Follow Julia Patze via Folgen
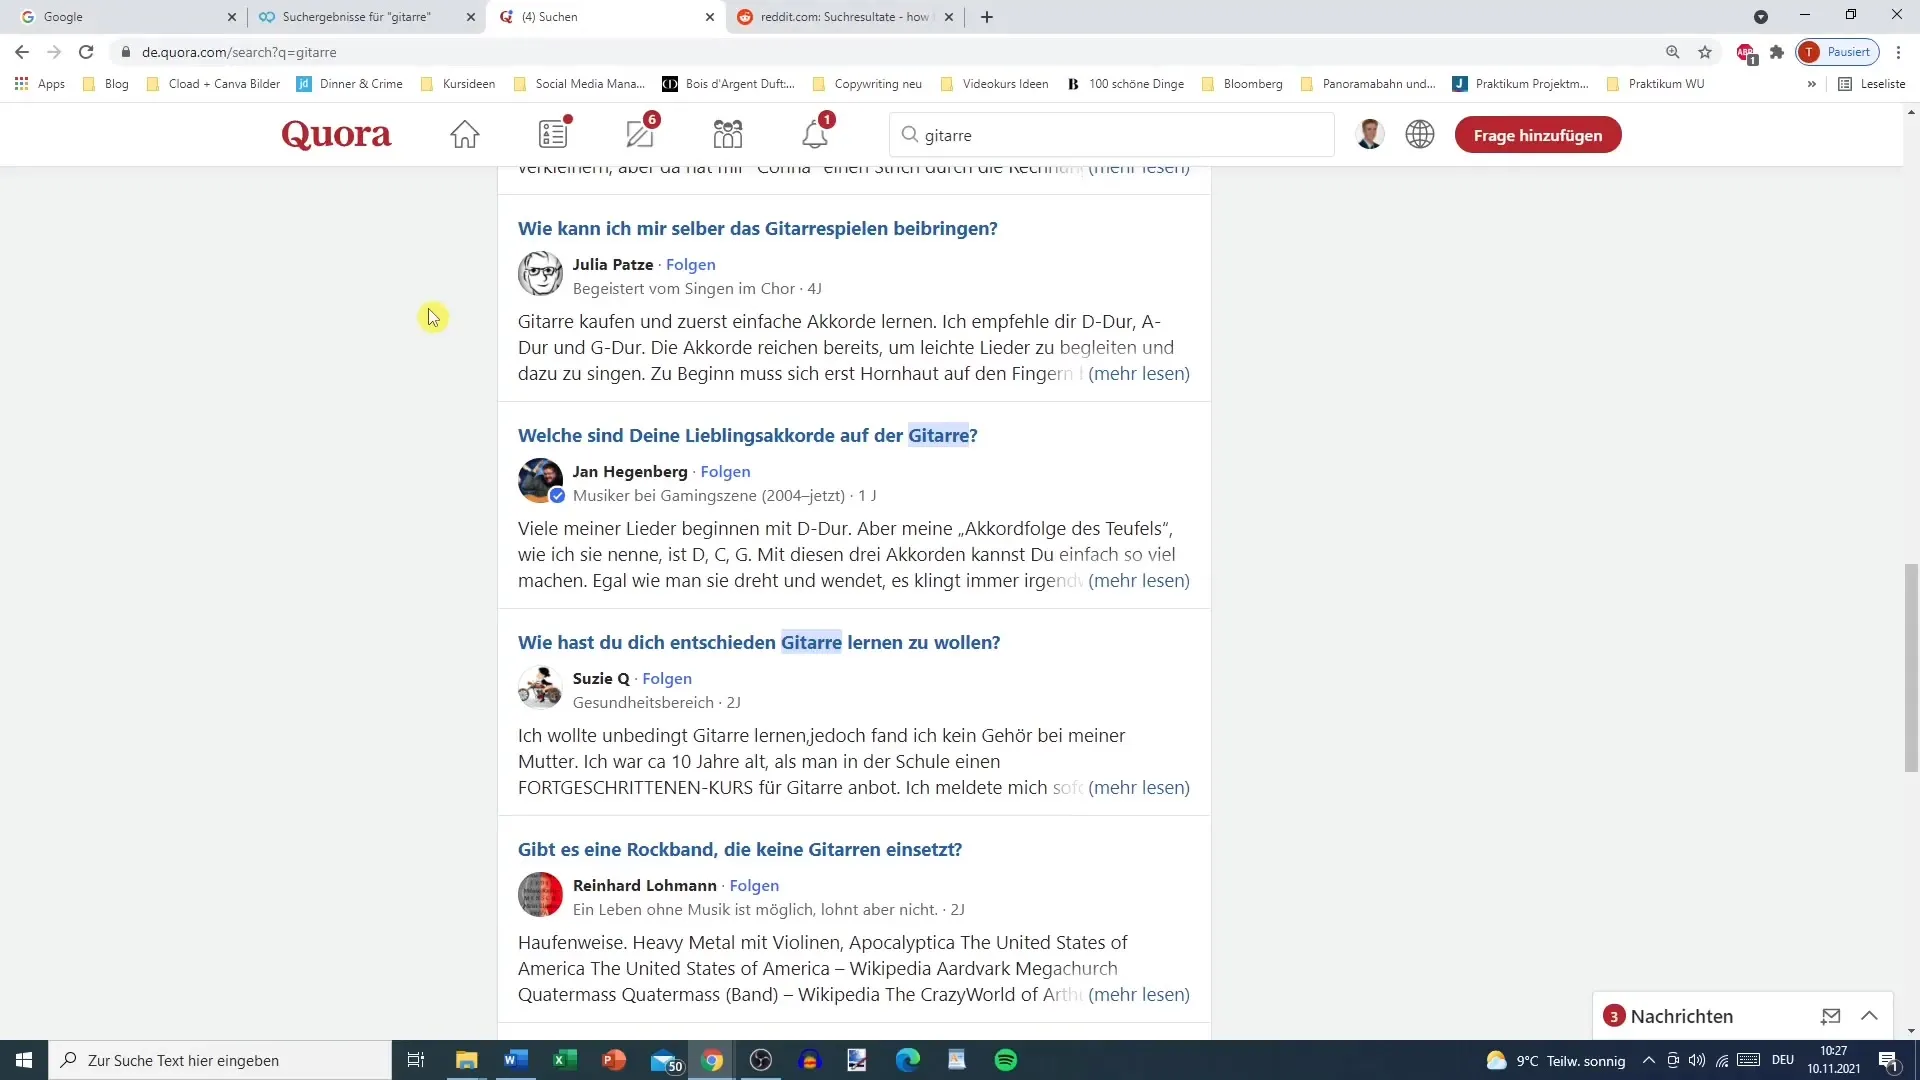This screenshot has height=1080, width=1920. pyautogui.click(x=691, y=264)
